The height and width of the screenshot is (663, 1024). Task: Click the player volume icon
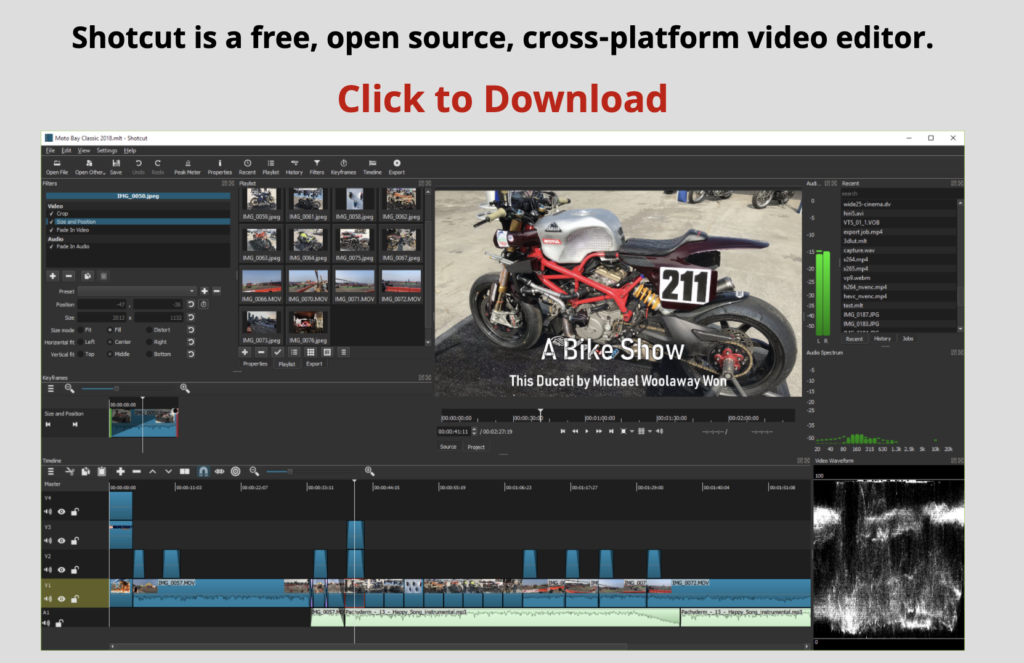tap(660, 431)
